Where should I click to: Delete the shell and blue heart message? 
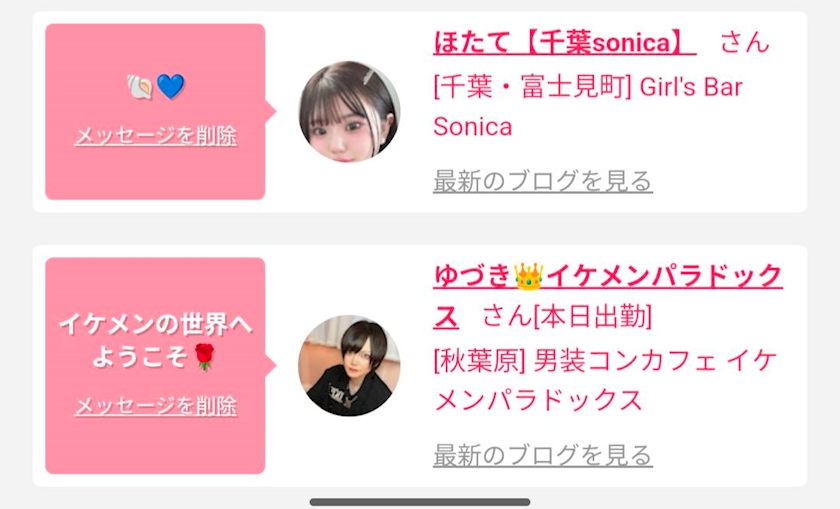pos(155,136)
